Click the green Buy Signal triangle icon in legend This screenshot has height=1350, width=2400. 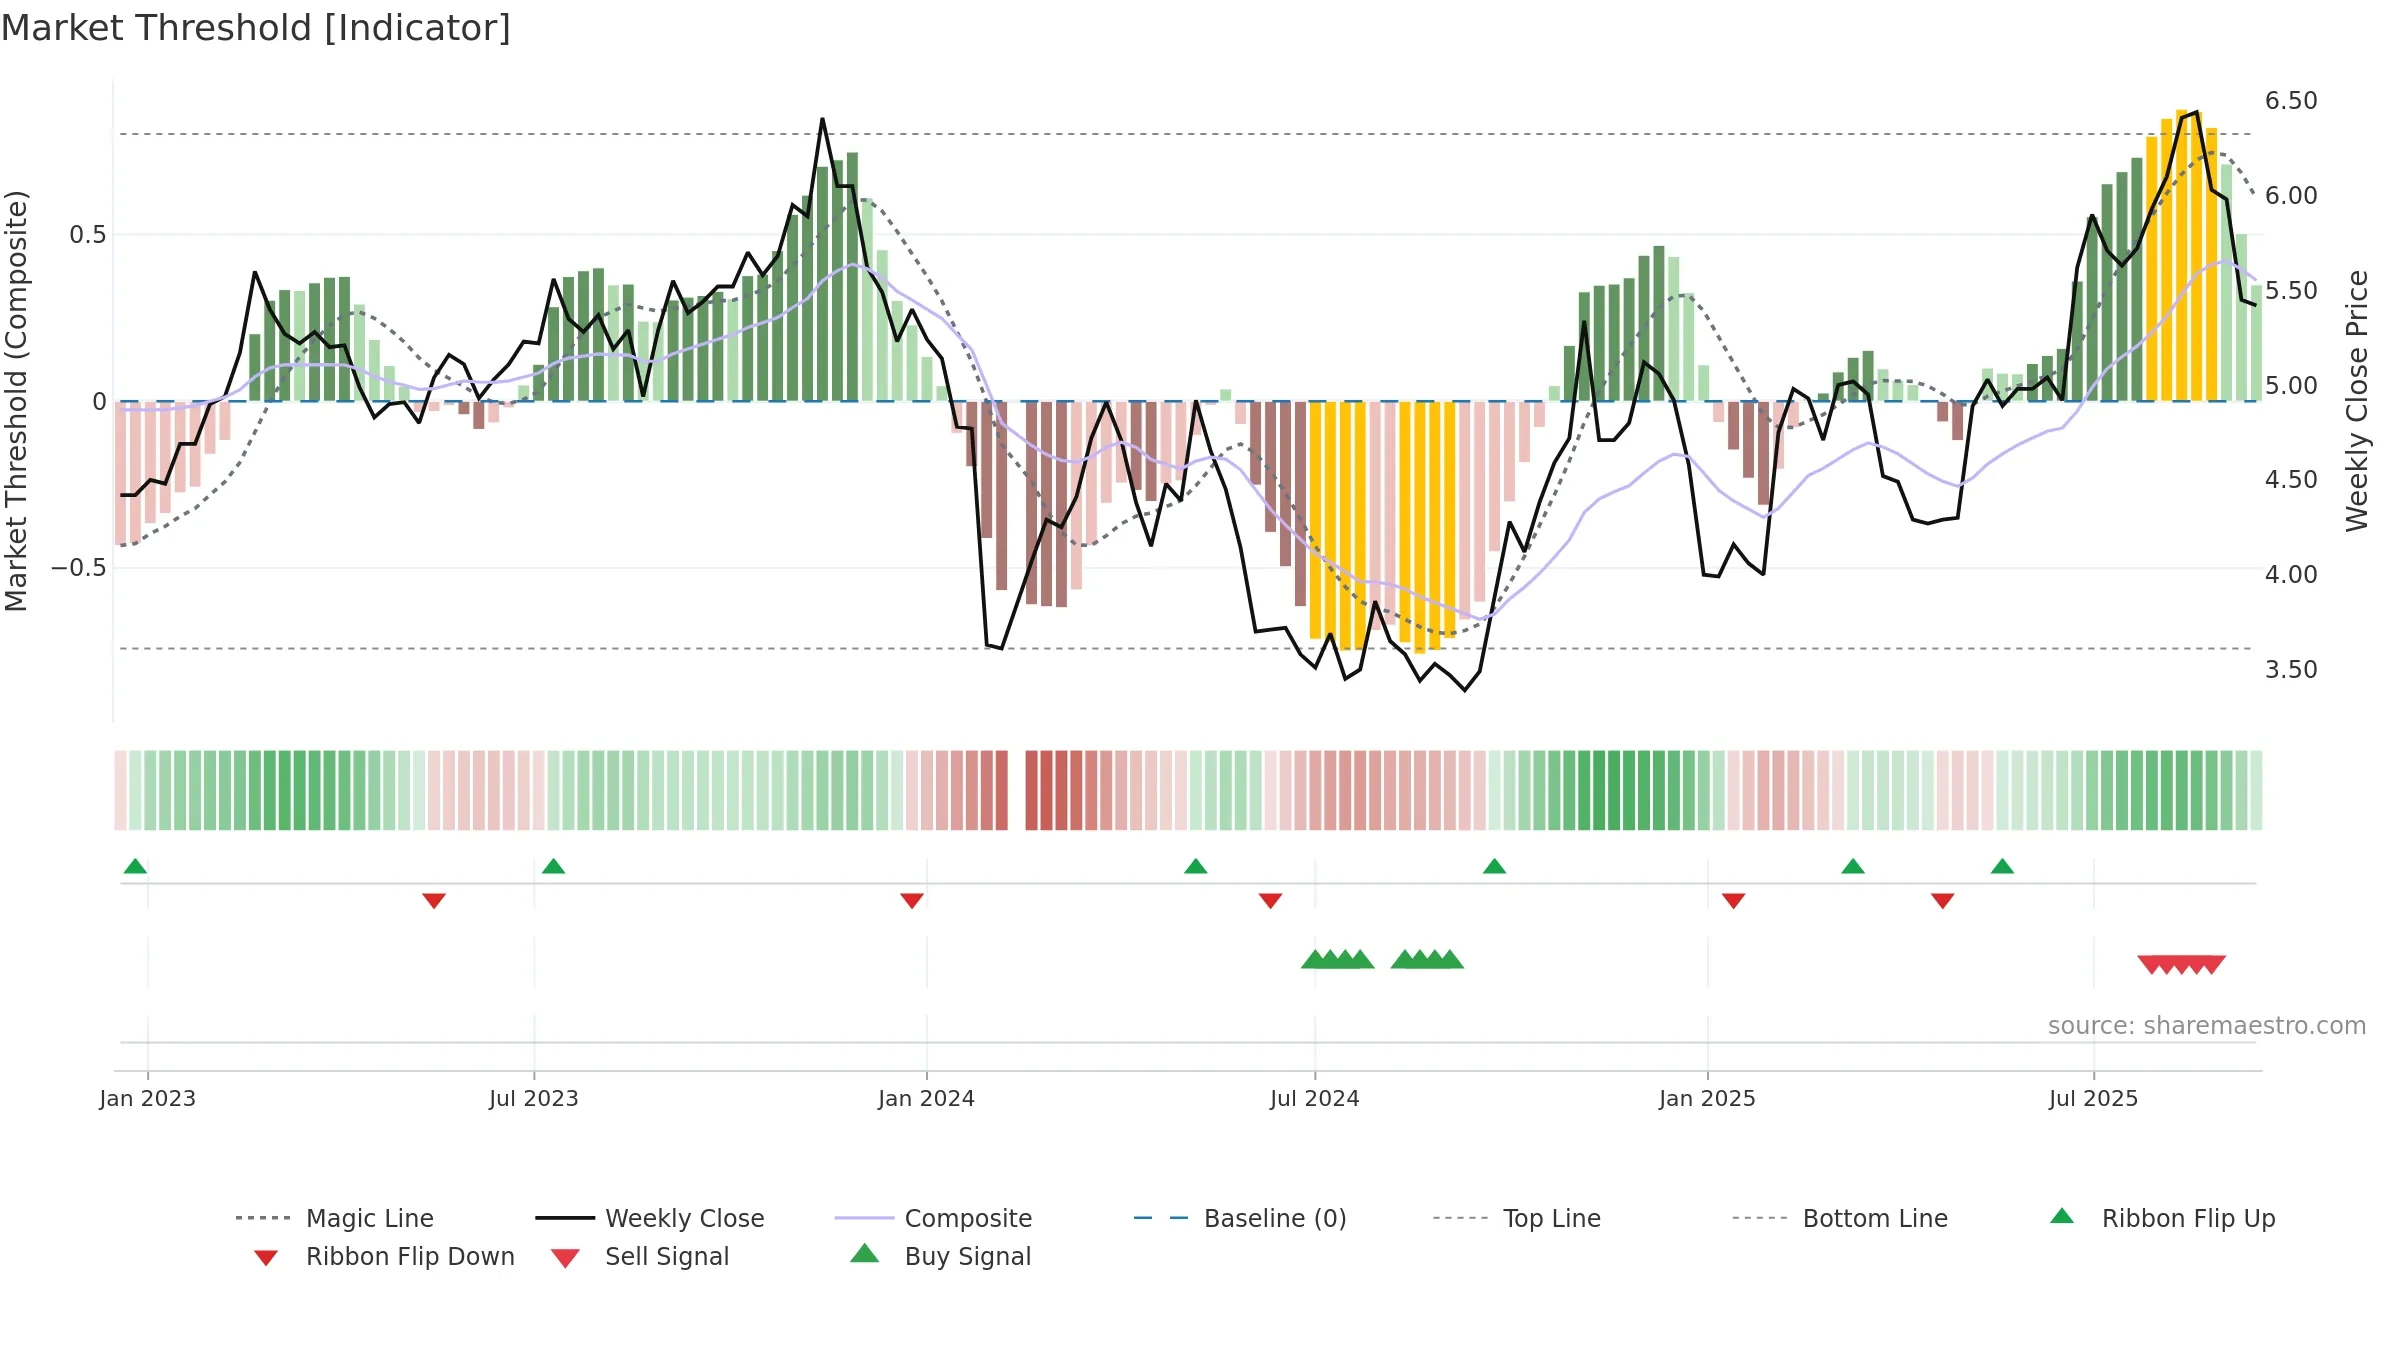(x=865, y=1253)
